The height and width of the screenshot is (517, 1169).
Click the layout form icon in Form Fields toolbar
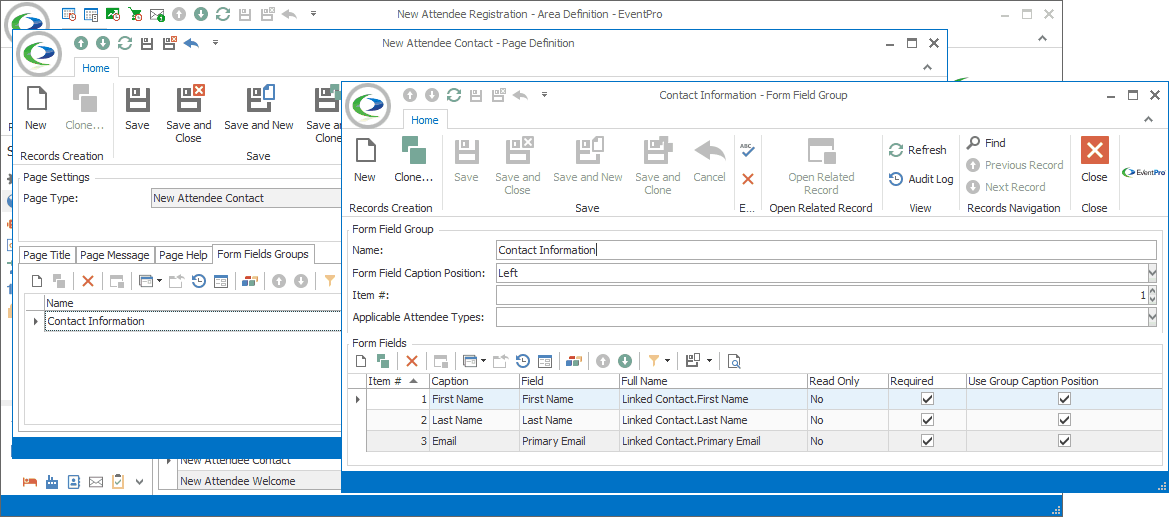[545, 361]
